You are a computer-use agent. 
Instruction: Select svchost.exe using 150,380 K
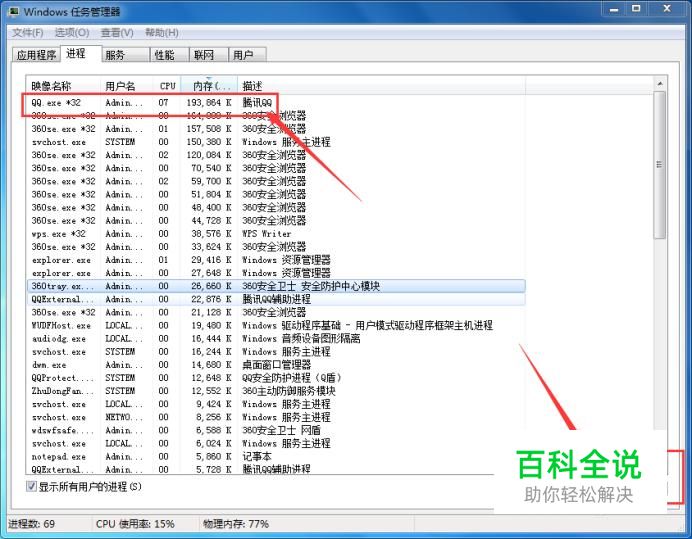(276, 142)
